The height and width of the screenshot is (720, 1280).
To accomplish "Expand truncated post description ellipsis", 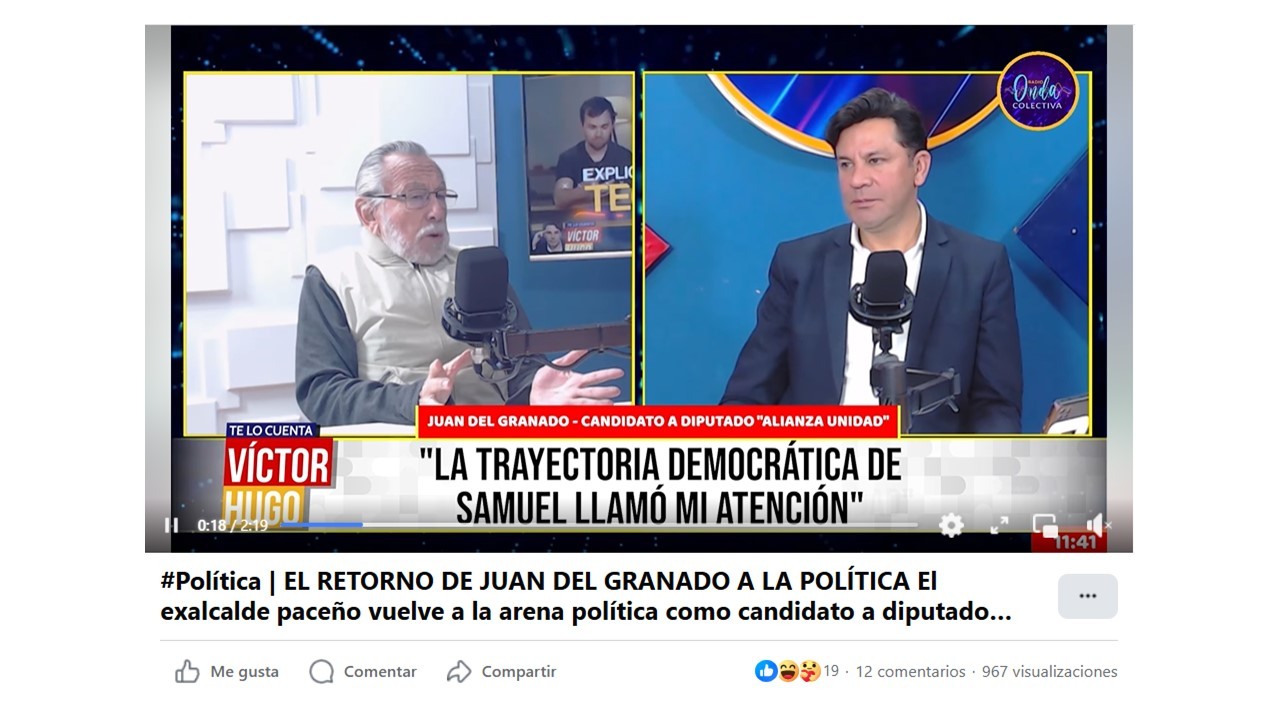I will (1000, 613).
